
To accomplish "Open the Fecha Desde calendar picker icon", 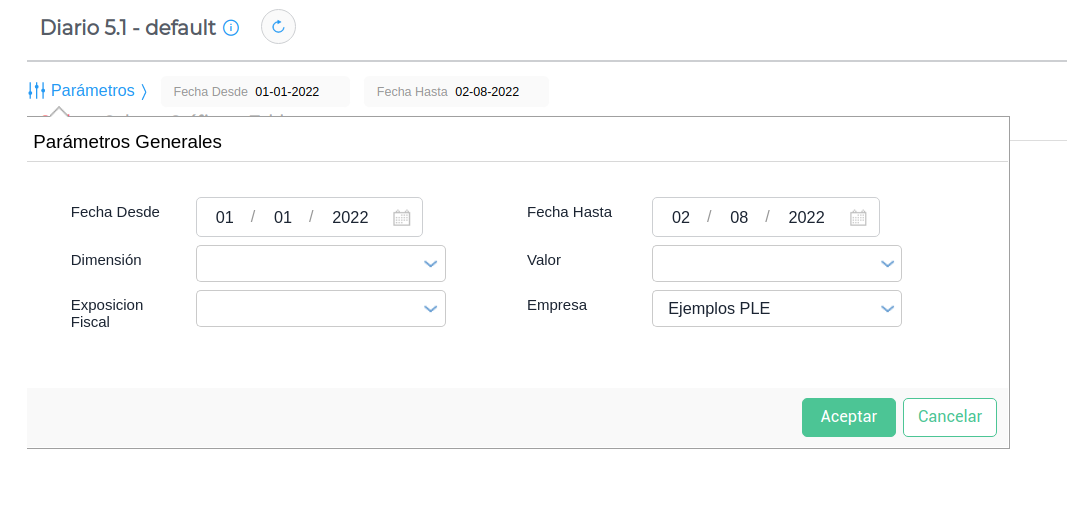I will click(x=402, y=218).
